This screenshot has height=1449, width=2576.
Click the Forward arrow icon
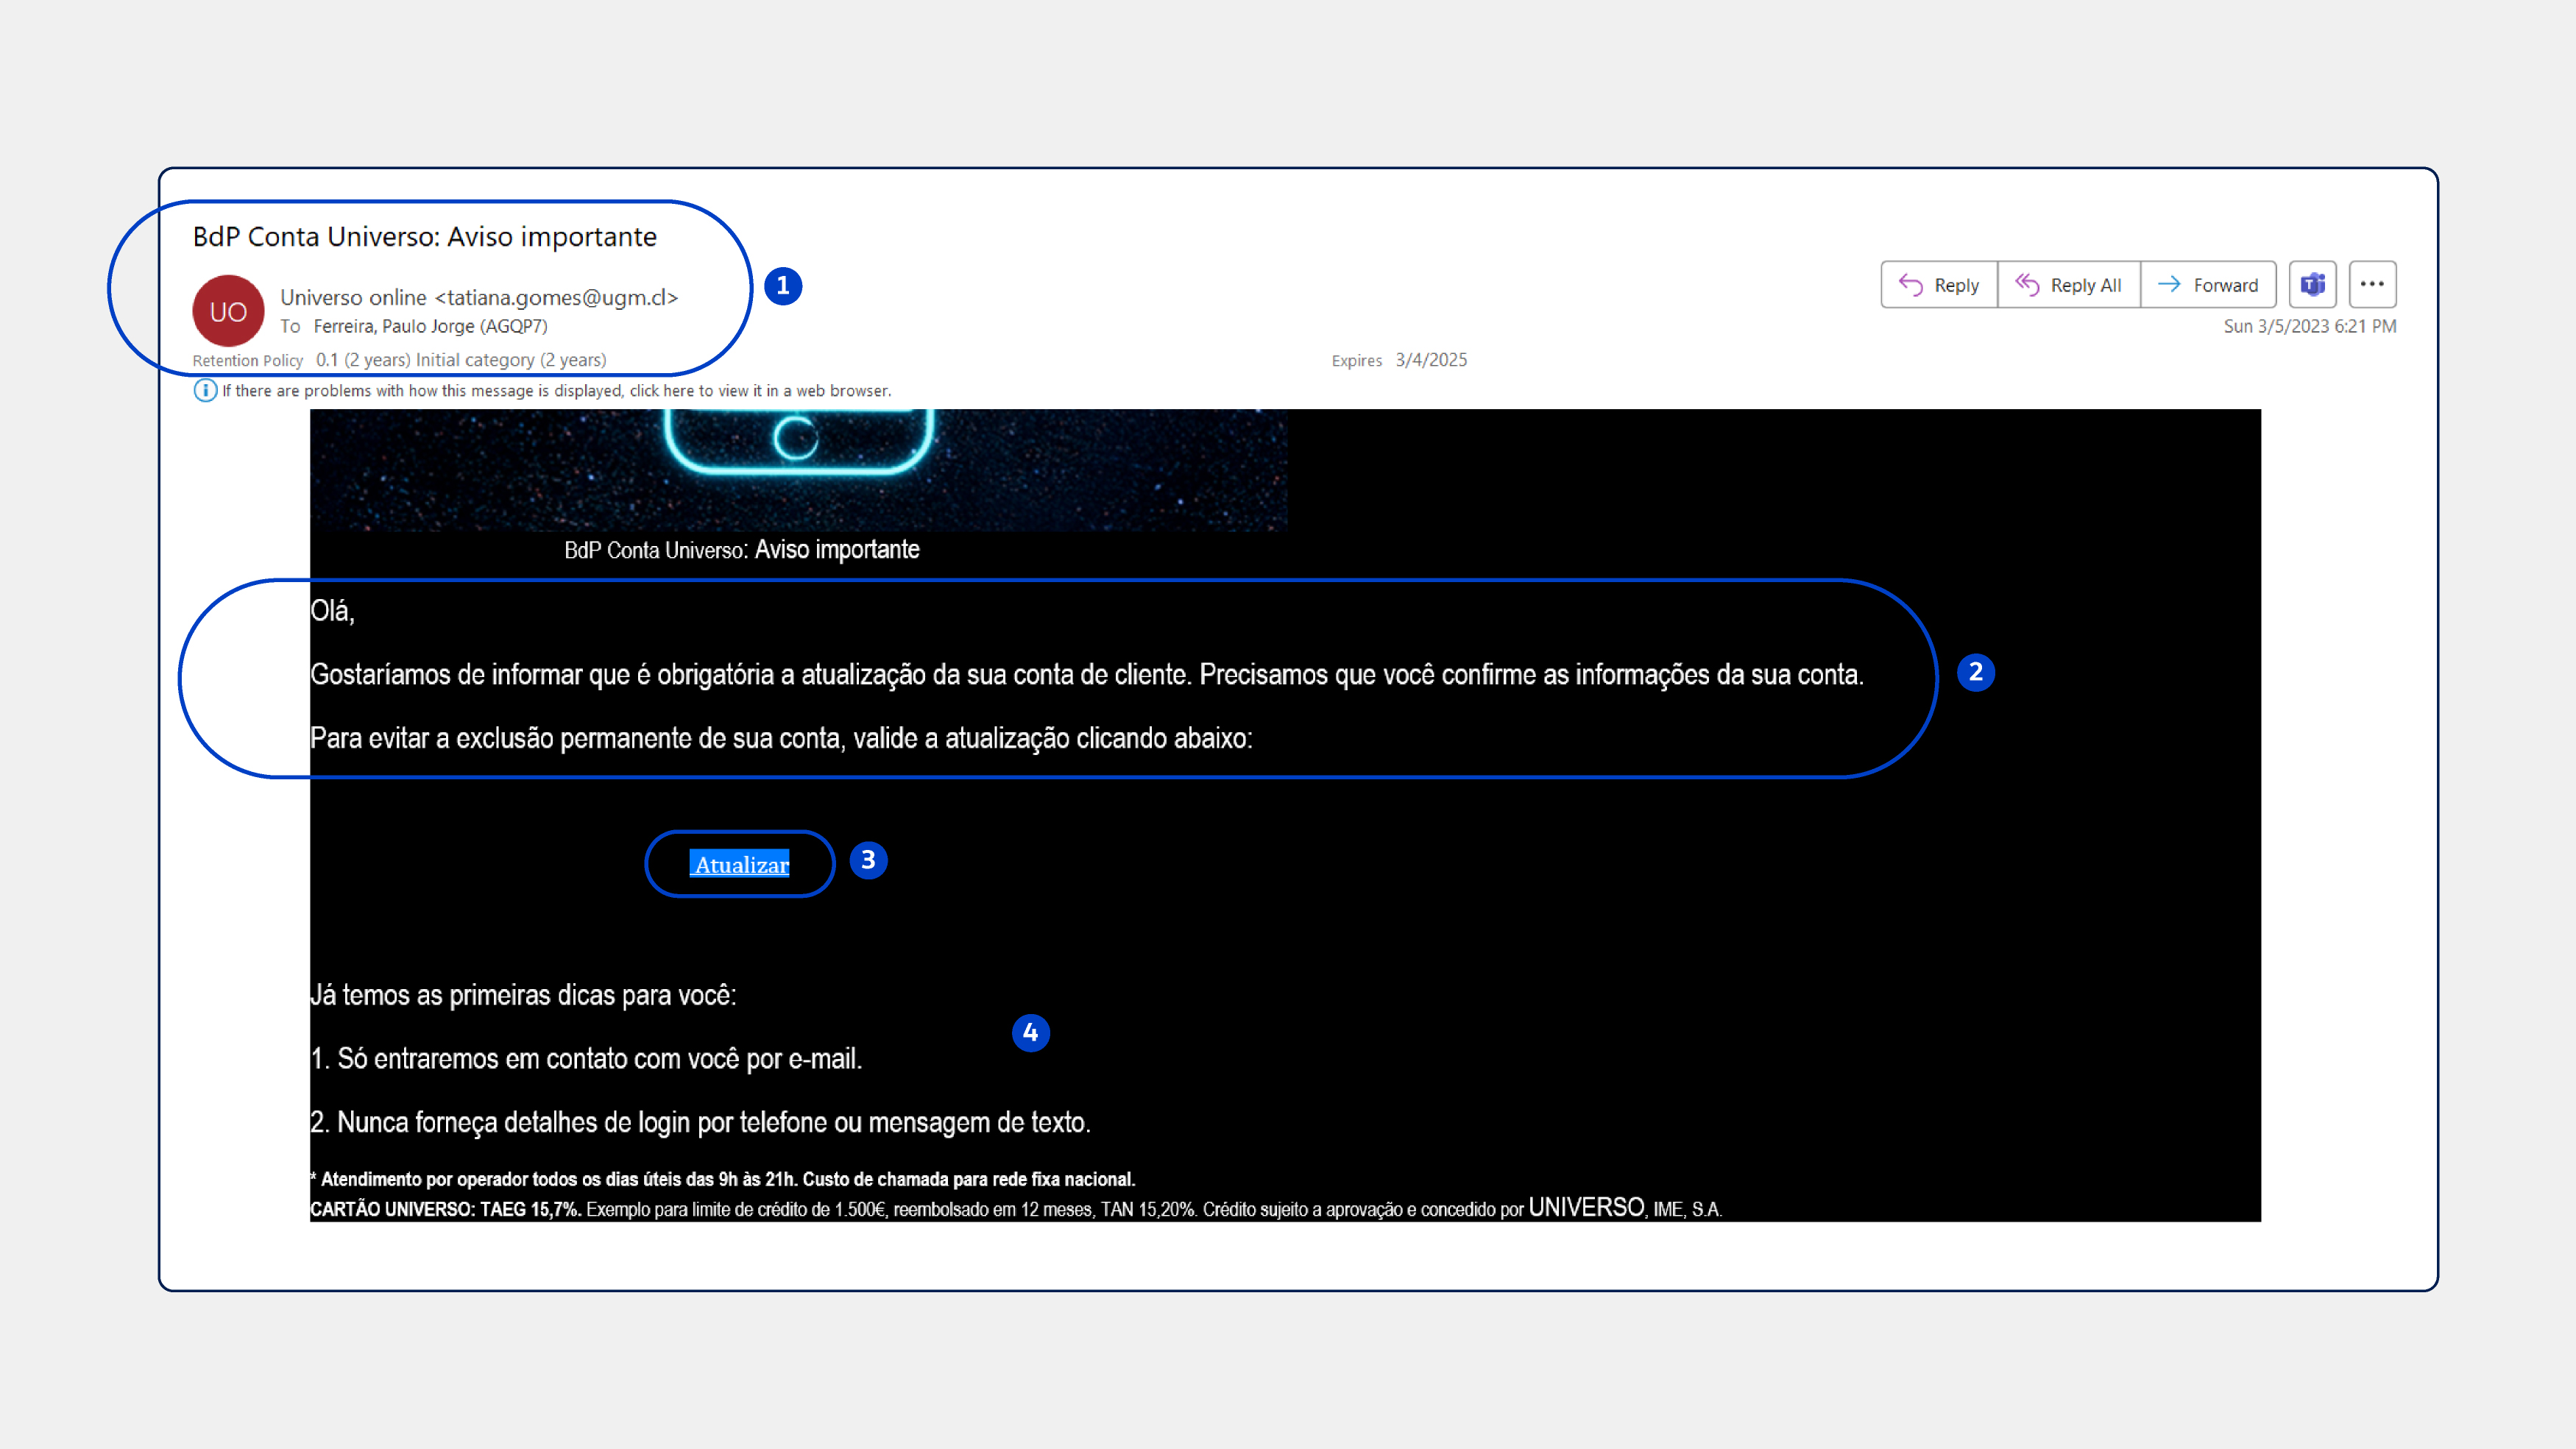pyautogui.click(x=2170, y=284)
